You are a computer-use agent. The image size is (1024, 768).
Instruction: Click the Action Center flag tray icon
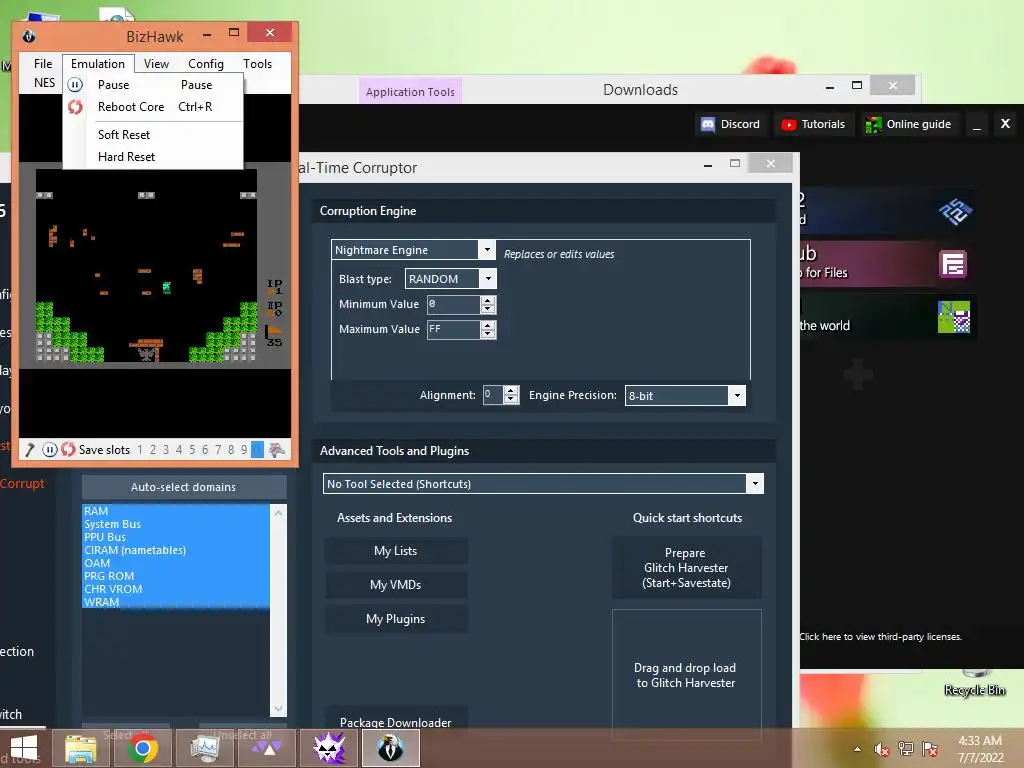coord(930,749)
